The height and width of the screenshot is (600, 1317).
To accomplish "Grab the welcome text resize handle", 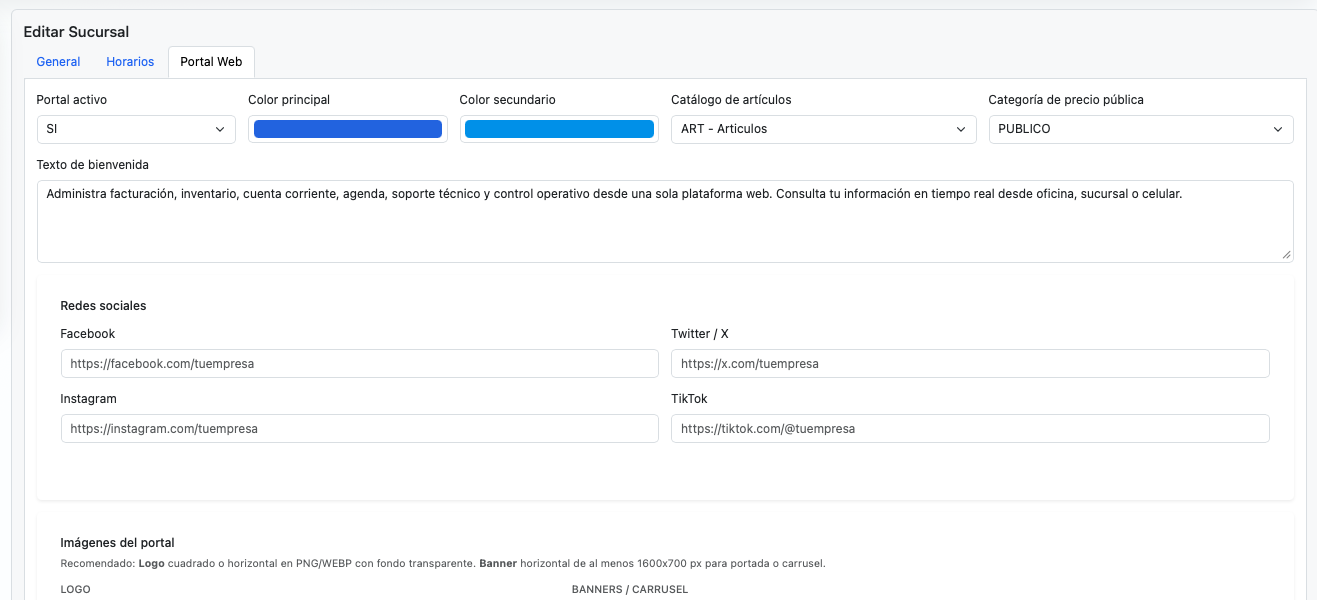I will (x=1287, y=257).
